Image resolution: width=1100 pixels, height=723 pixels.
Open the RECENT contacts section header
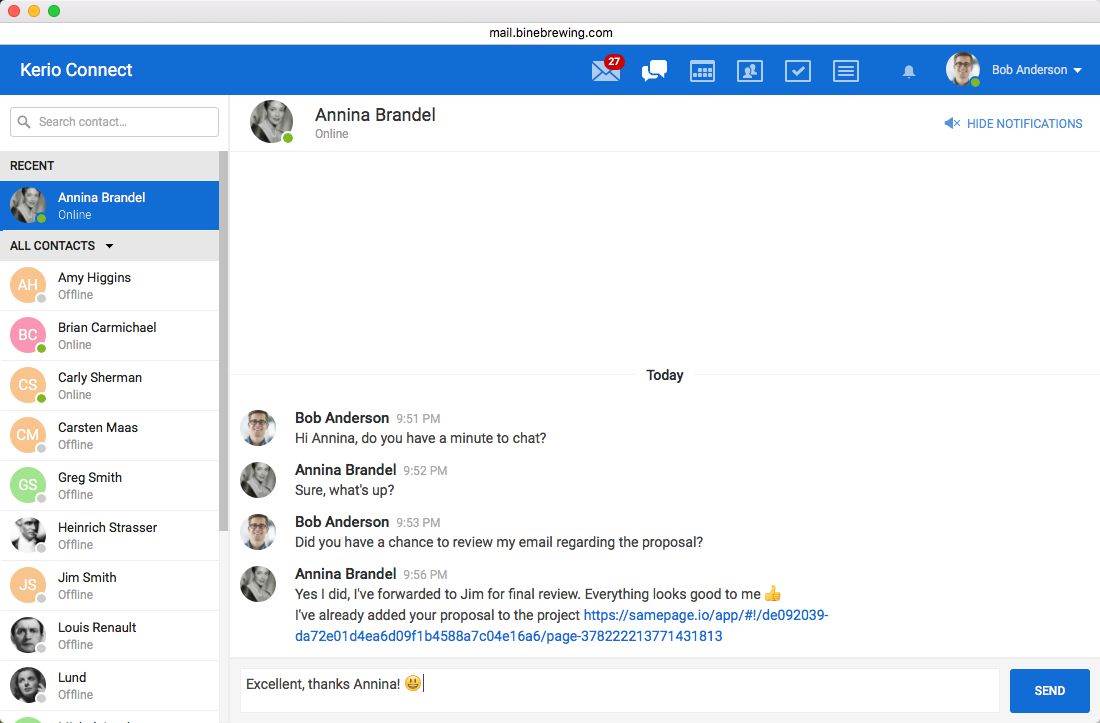[32, 165]
